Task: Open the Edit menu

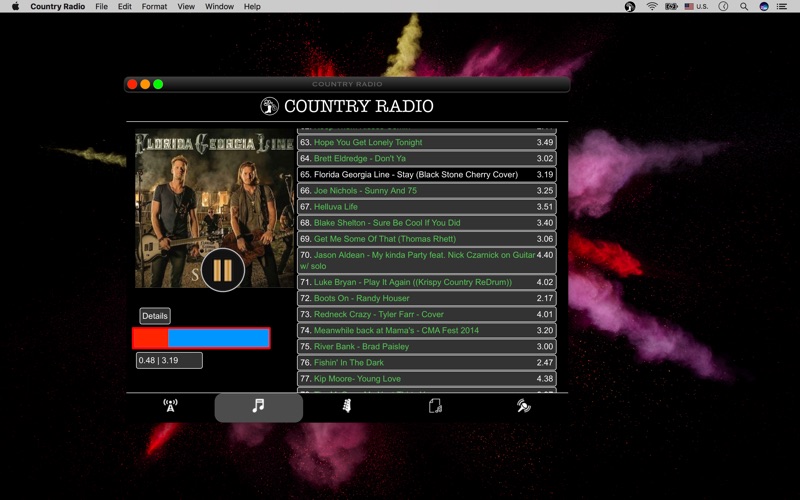Action: click(x=124, y=7)
